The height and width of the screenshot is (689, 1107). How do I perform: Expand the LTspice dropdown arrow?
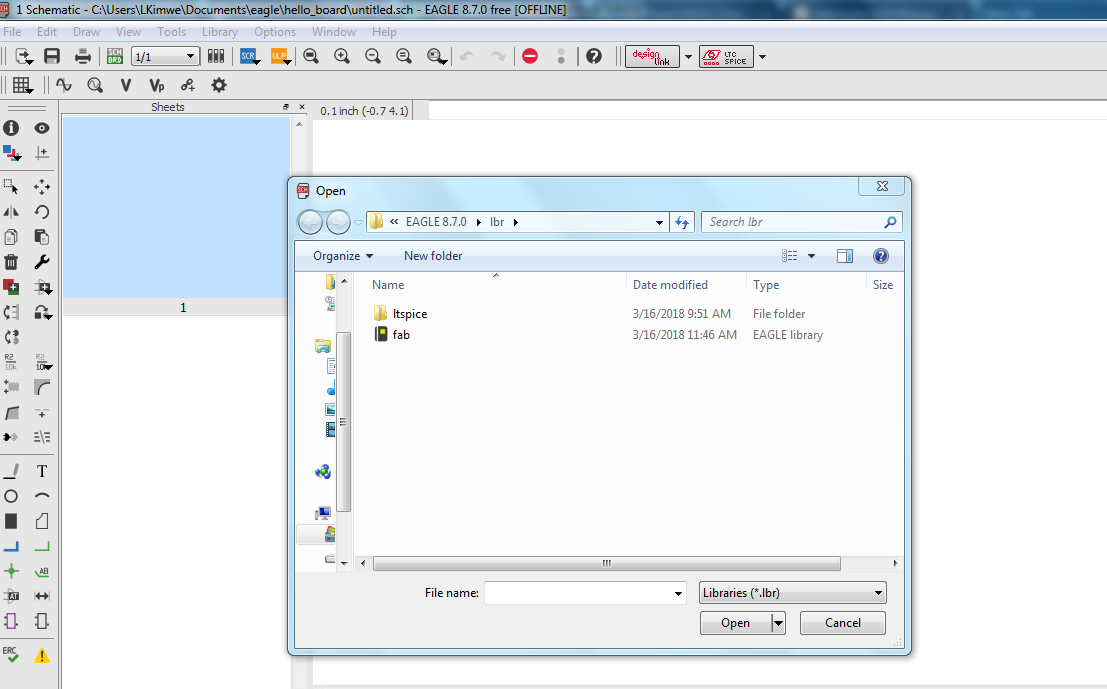[762, 57]
